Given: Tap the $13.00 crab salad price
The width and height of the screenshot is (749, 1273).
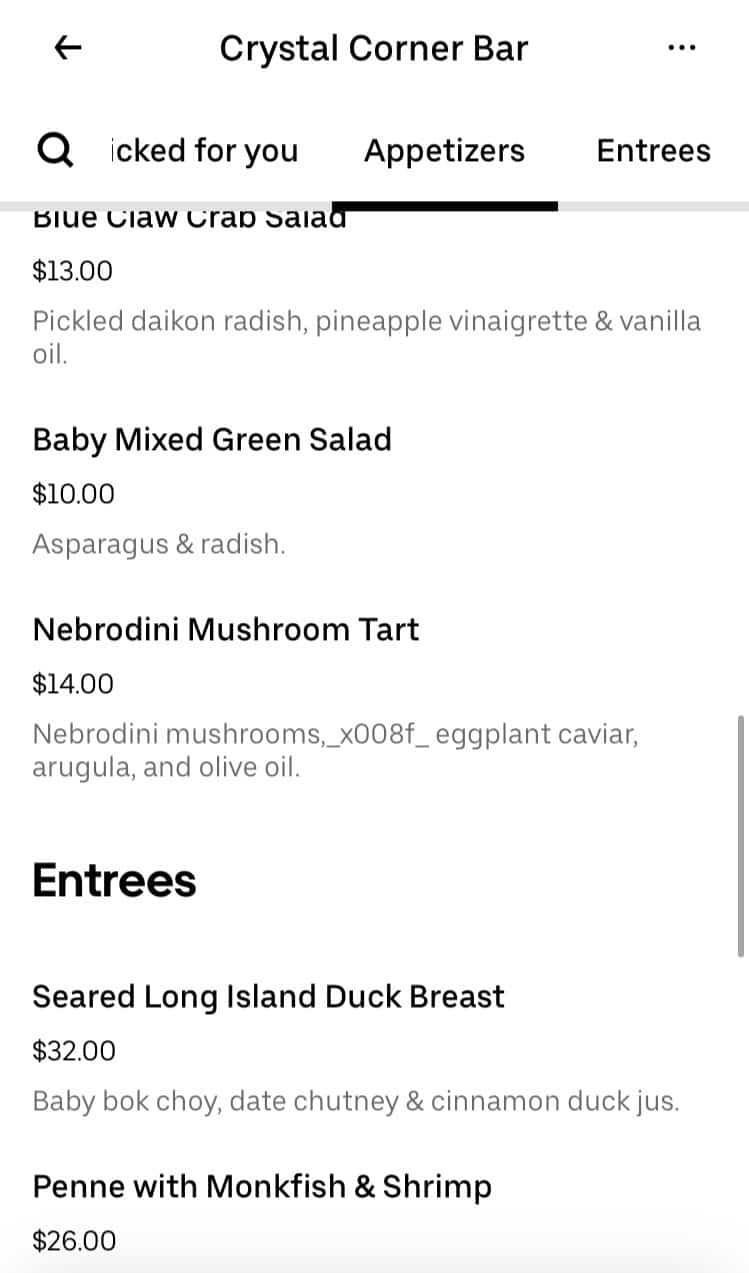Looking at the screenshot, I should (x=73, y=270).
